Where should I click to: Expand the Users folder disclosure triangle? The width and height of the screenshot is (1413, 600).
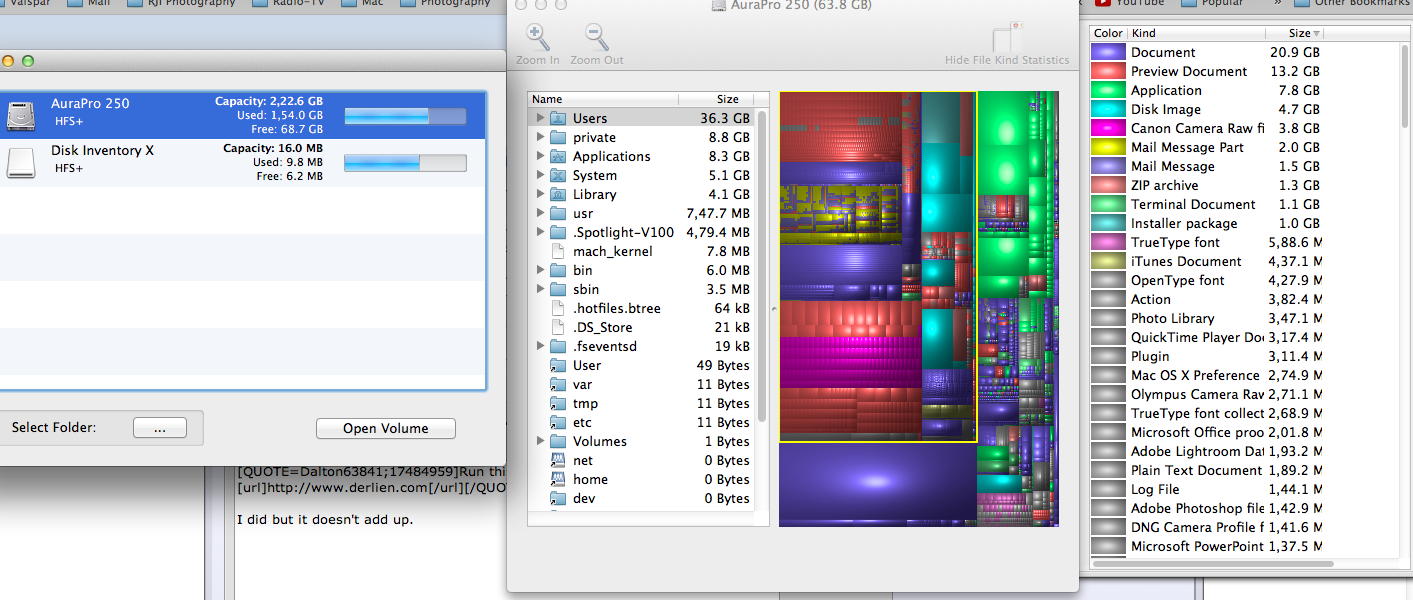coord(541,118)
